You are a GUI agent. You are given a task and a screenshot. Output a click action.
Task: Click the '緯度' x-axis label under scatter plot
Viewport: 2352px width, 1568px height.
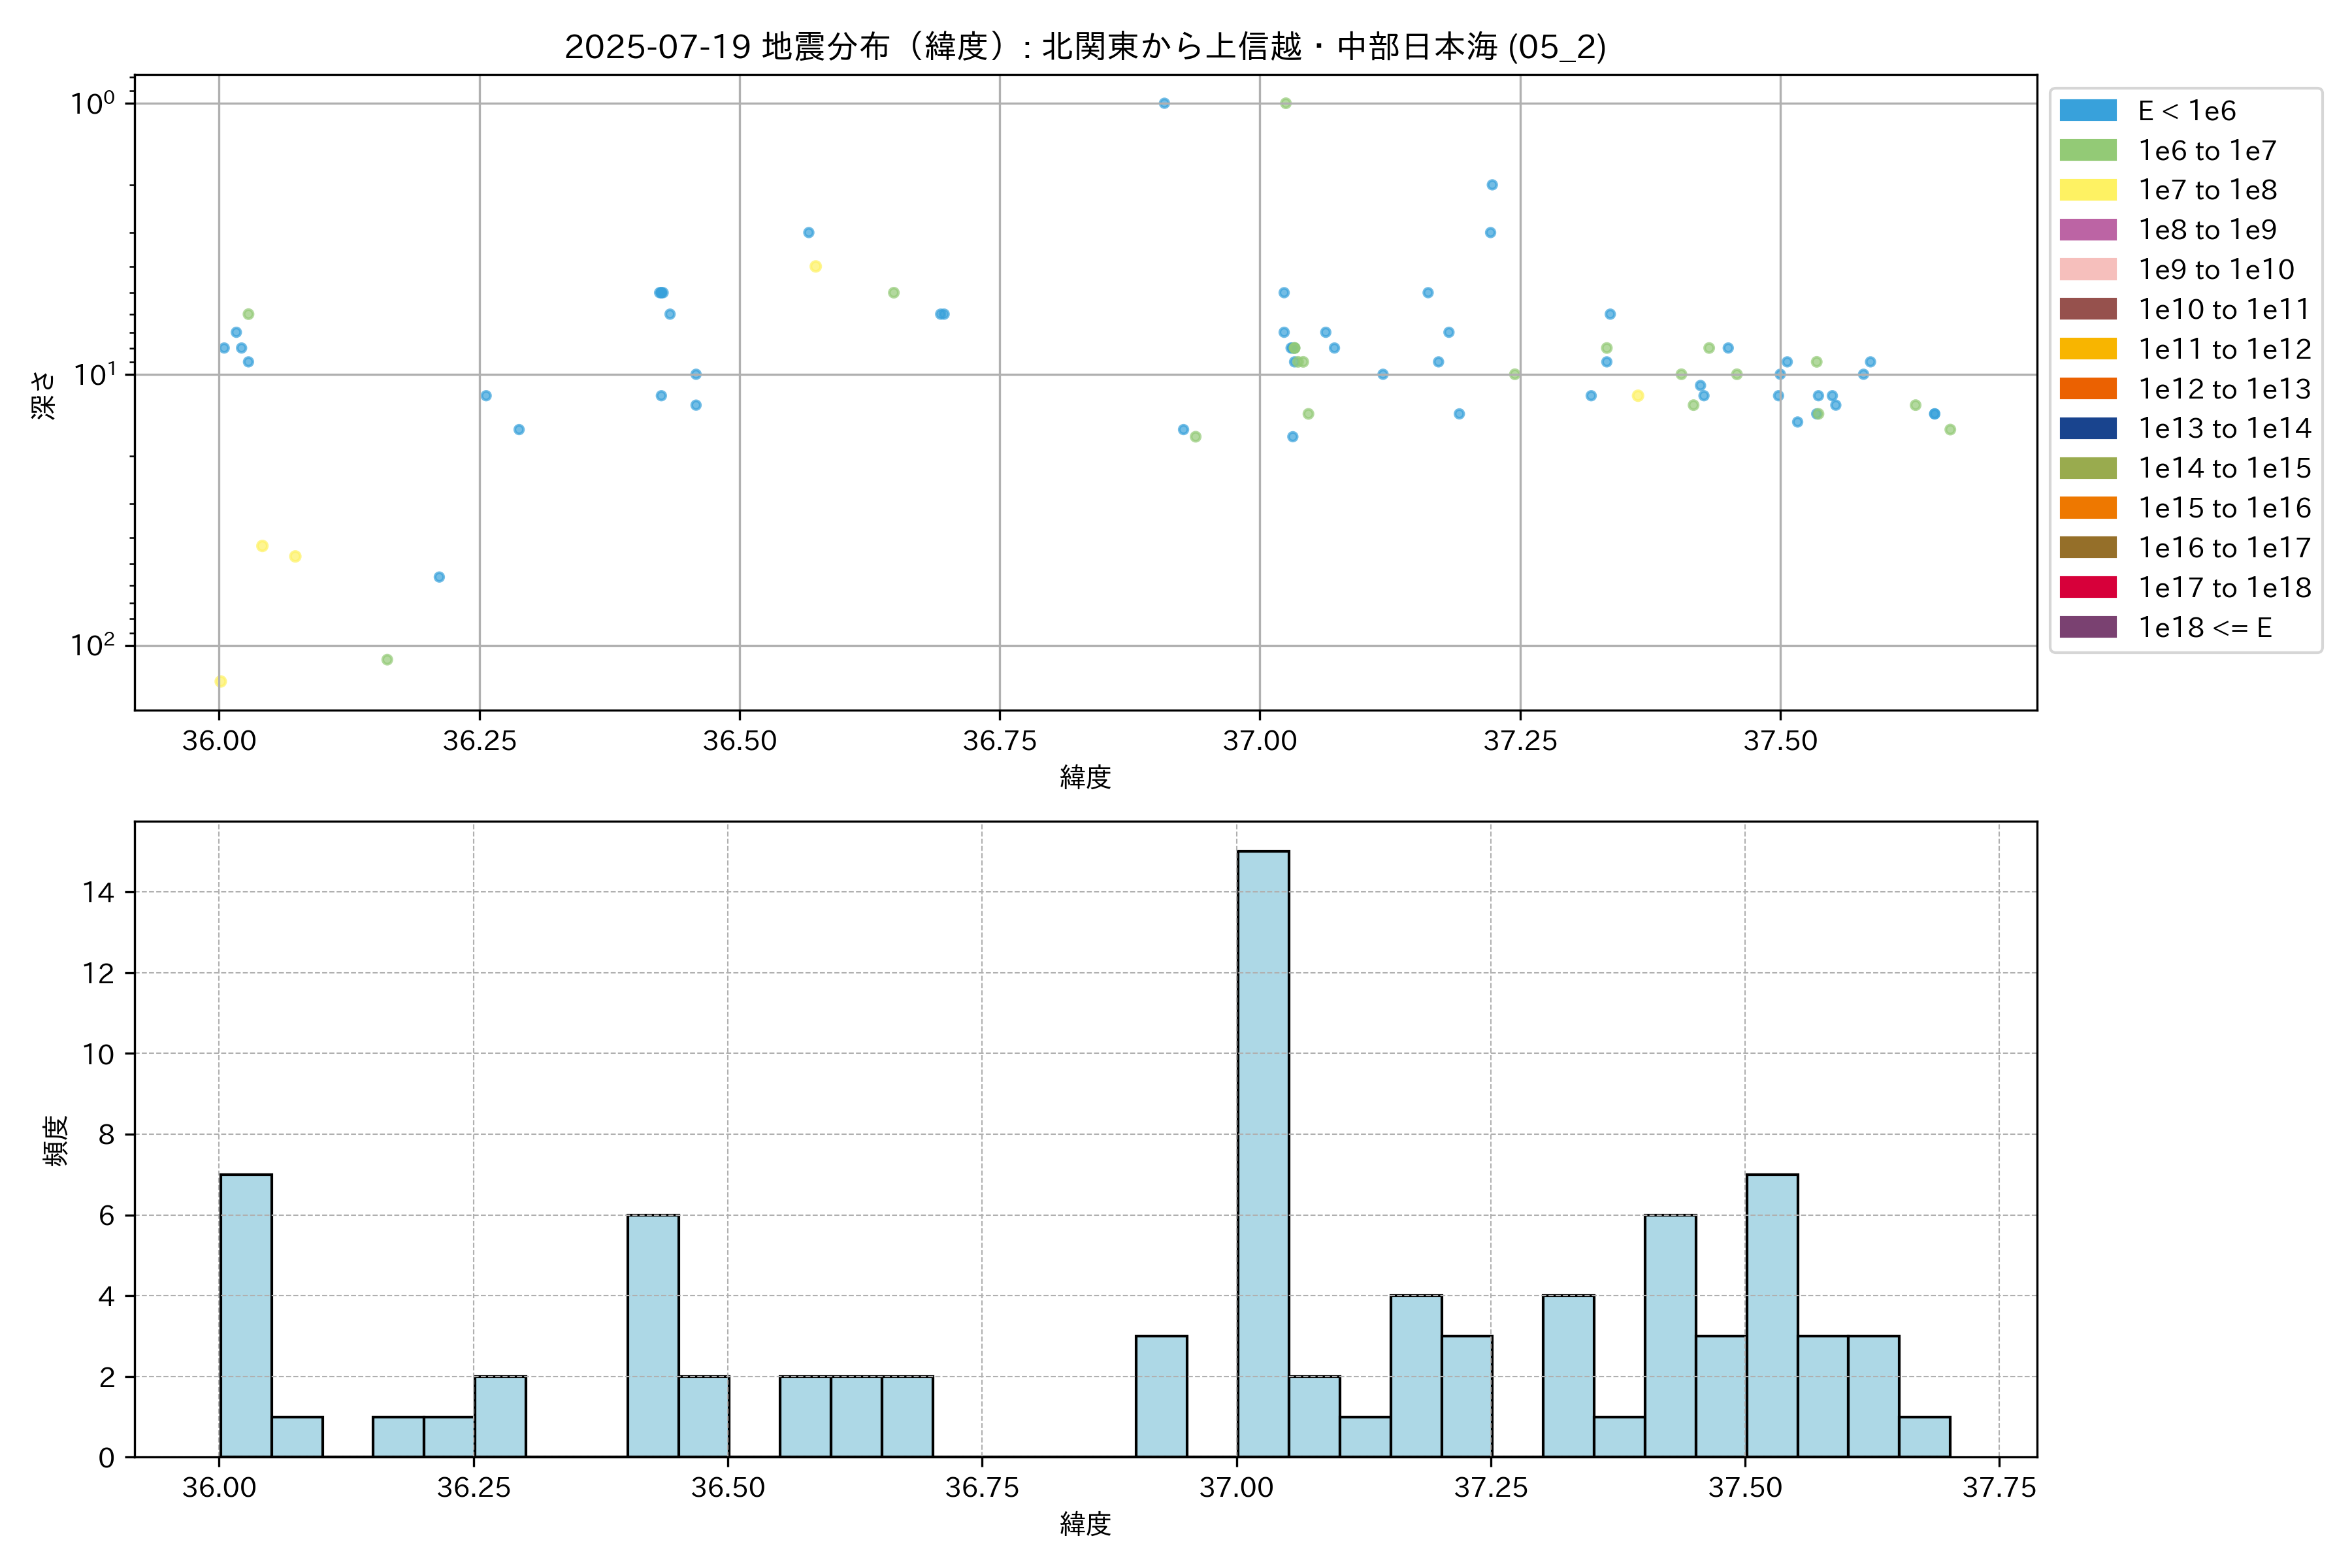click(1085, 777)
